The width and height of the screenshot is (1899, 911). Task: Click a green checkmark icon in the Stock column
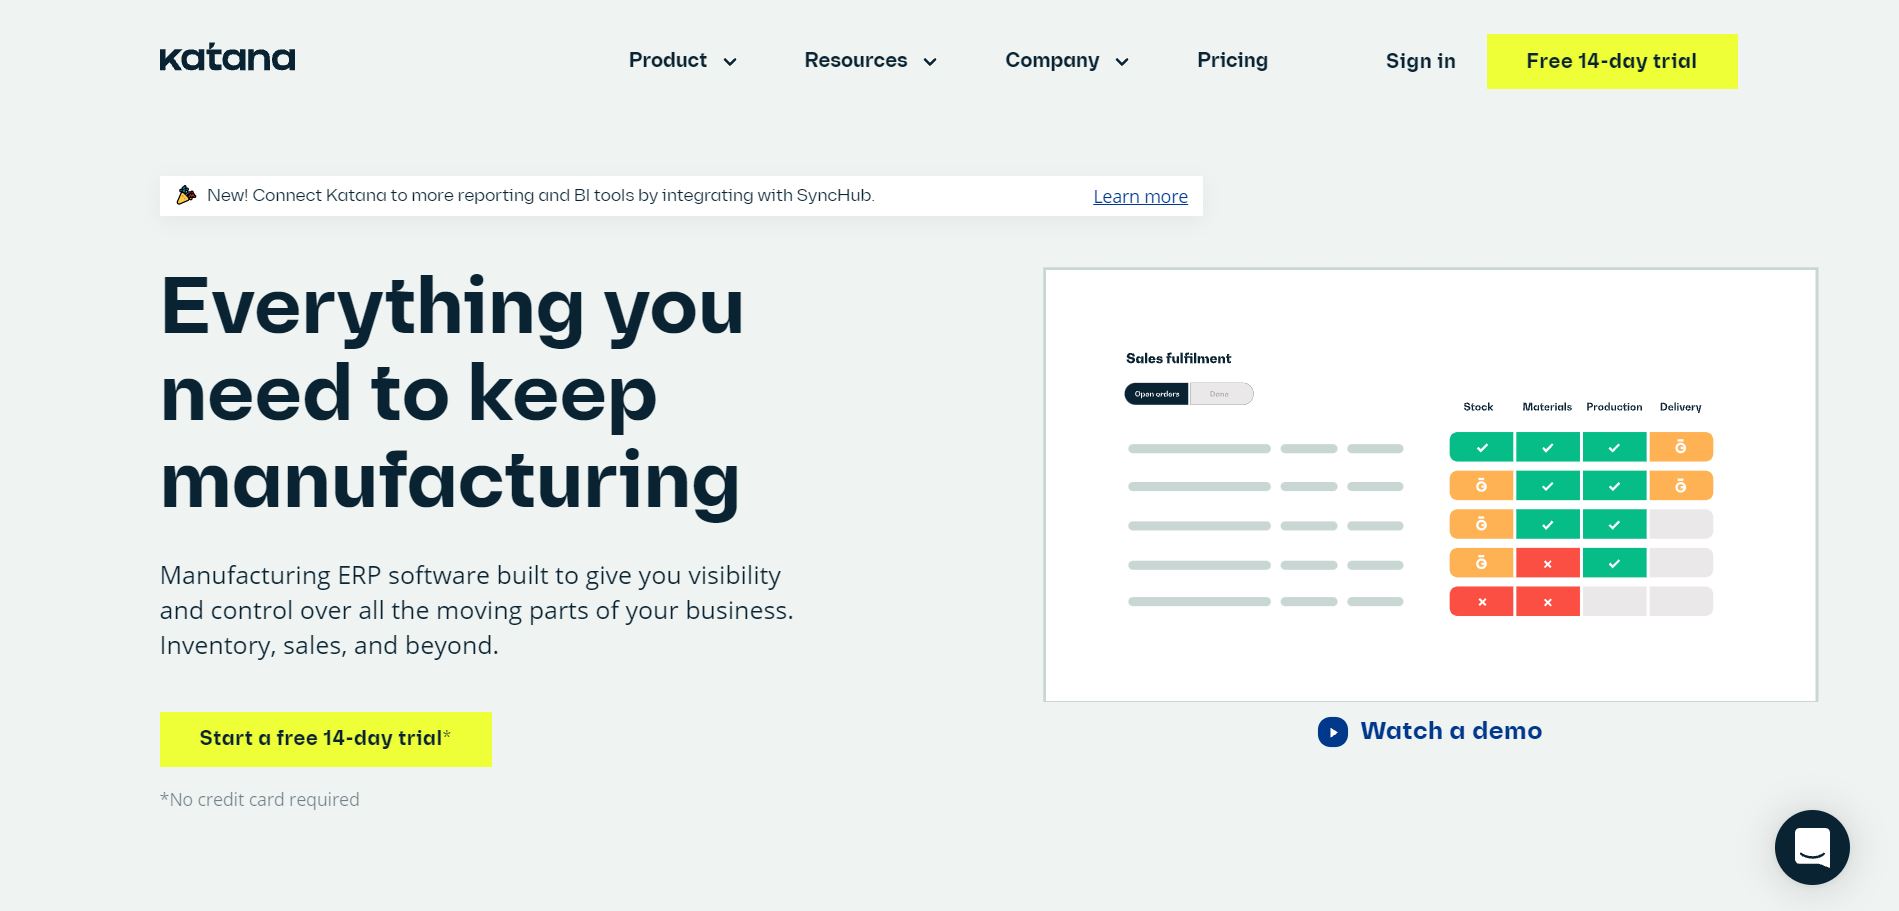1480,447
